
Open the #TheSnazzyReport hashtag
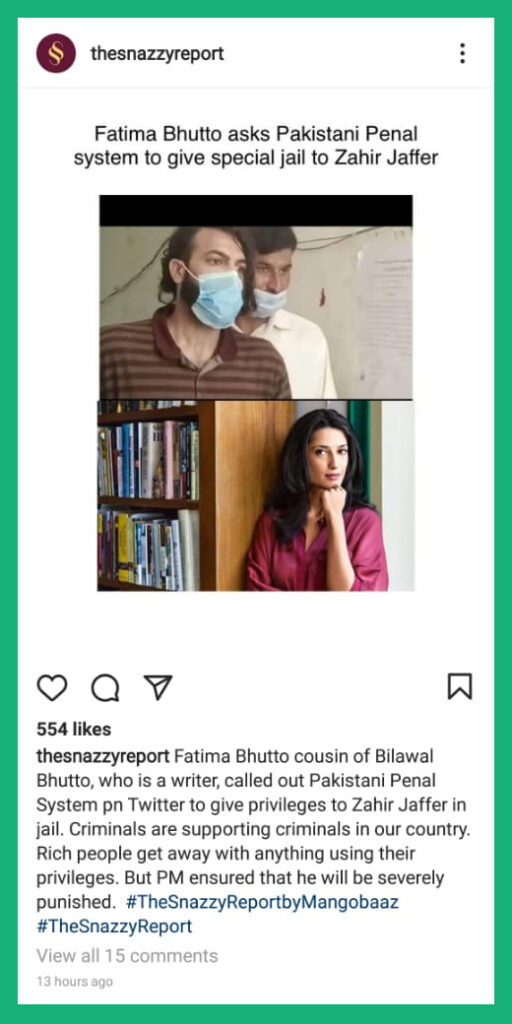coord(114,927)
